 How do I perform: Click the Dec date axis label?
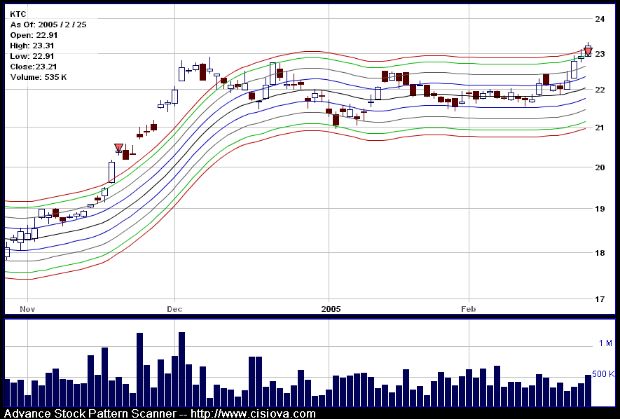click(174, 309)
